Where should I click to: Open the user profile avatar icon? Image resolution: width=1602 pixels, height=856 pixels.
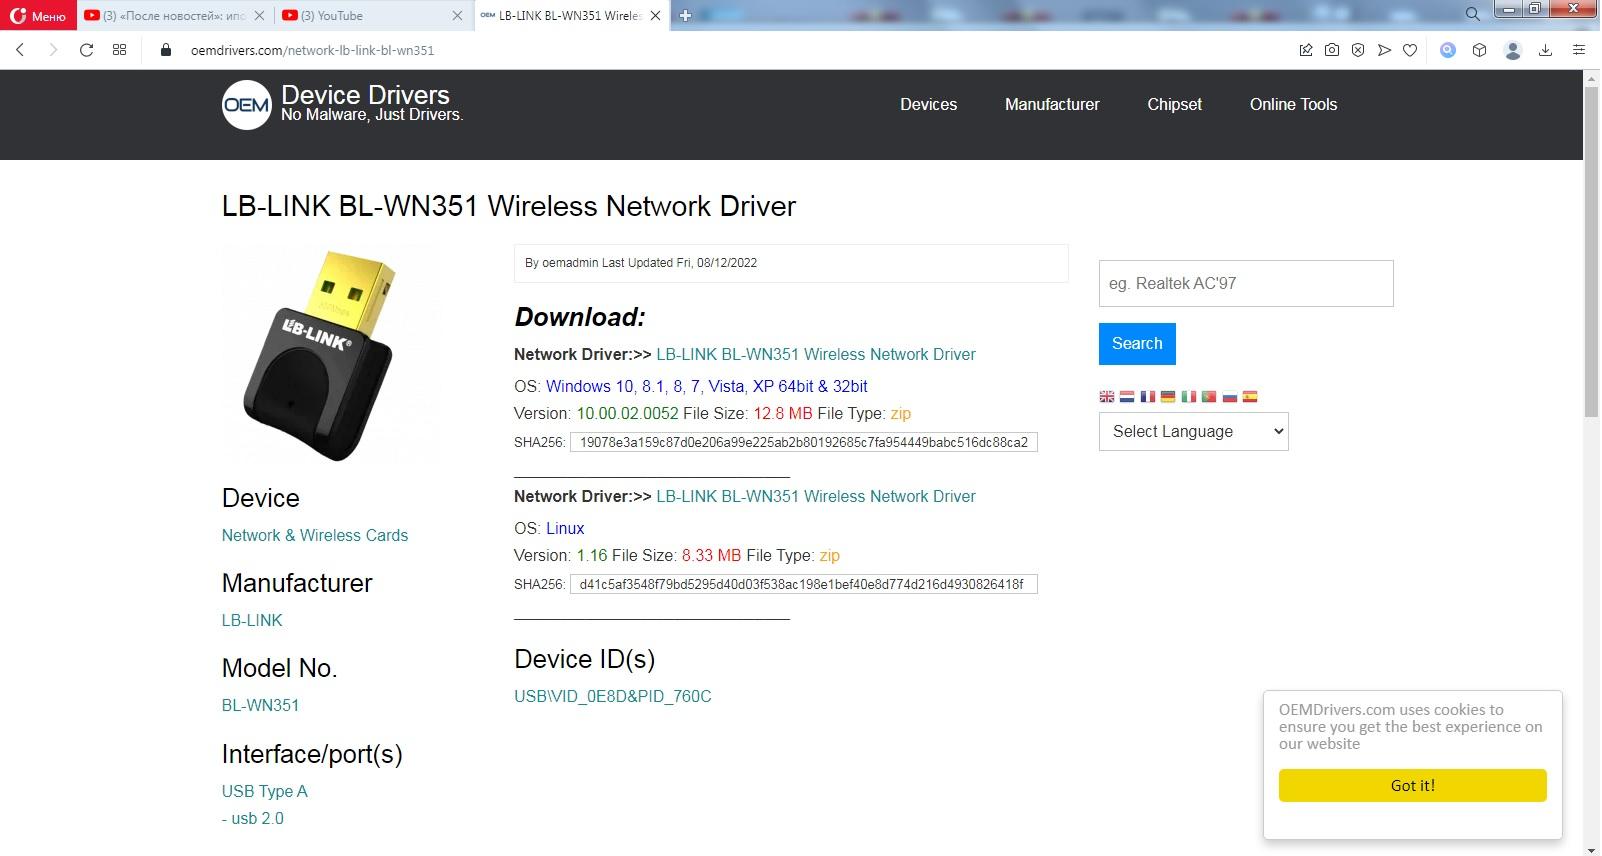click(x=1513, y=50)
